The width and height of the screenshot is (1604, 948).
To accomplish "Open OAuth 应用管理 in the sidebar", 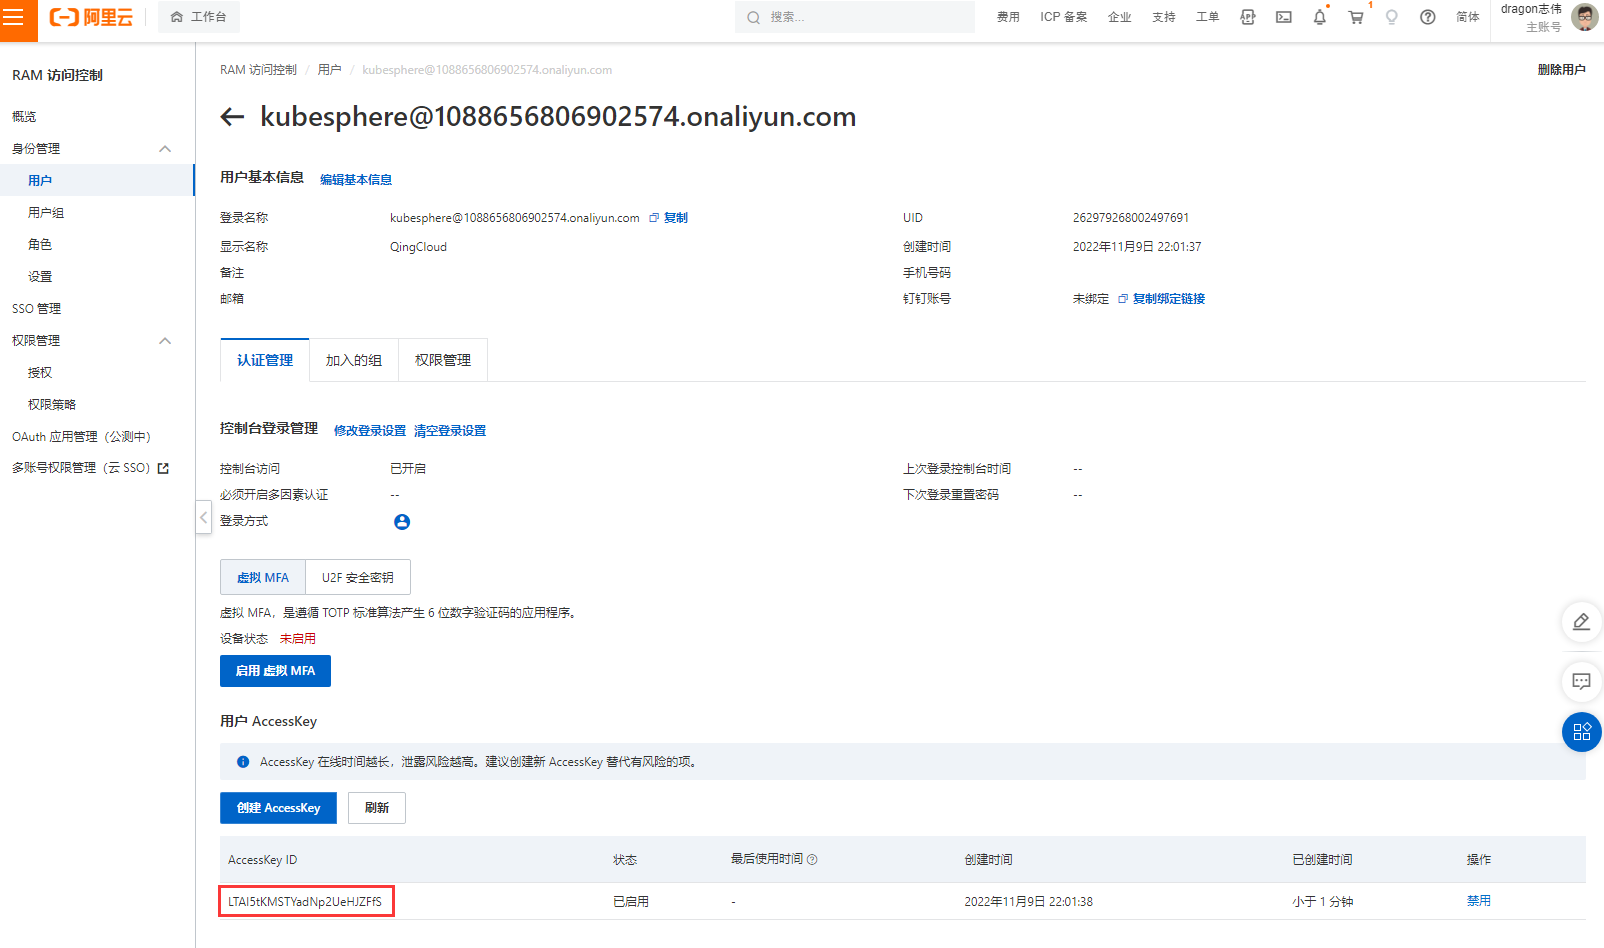I will pyautogui.click(x=81, y=437).
